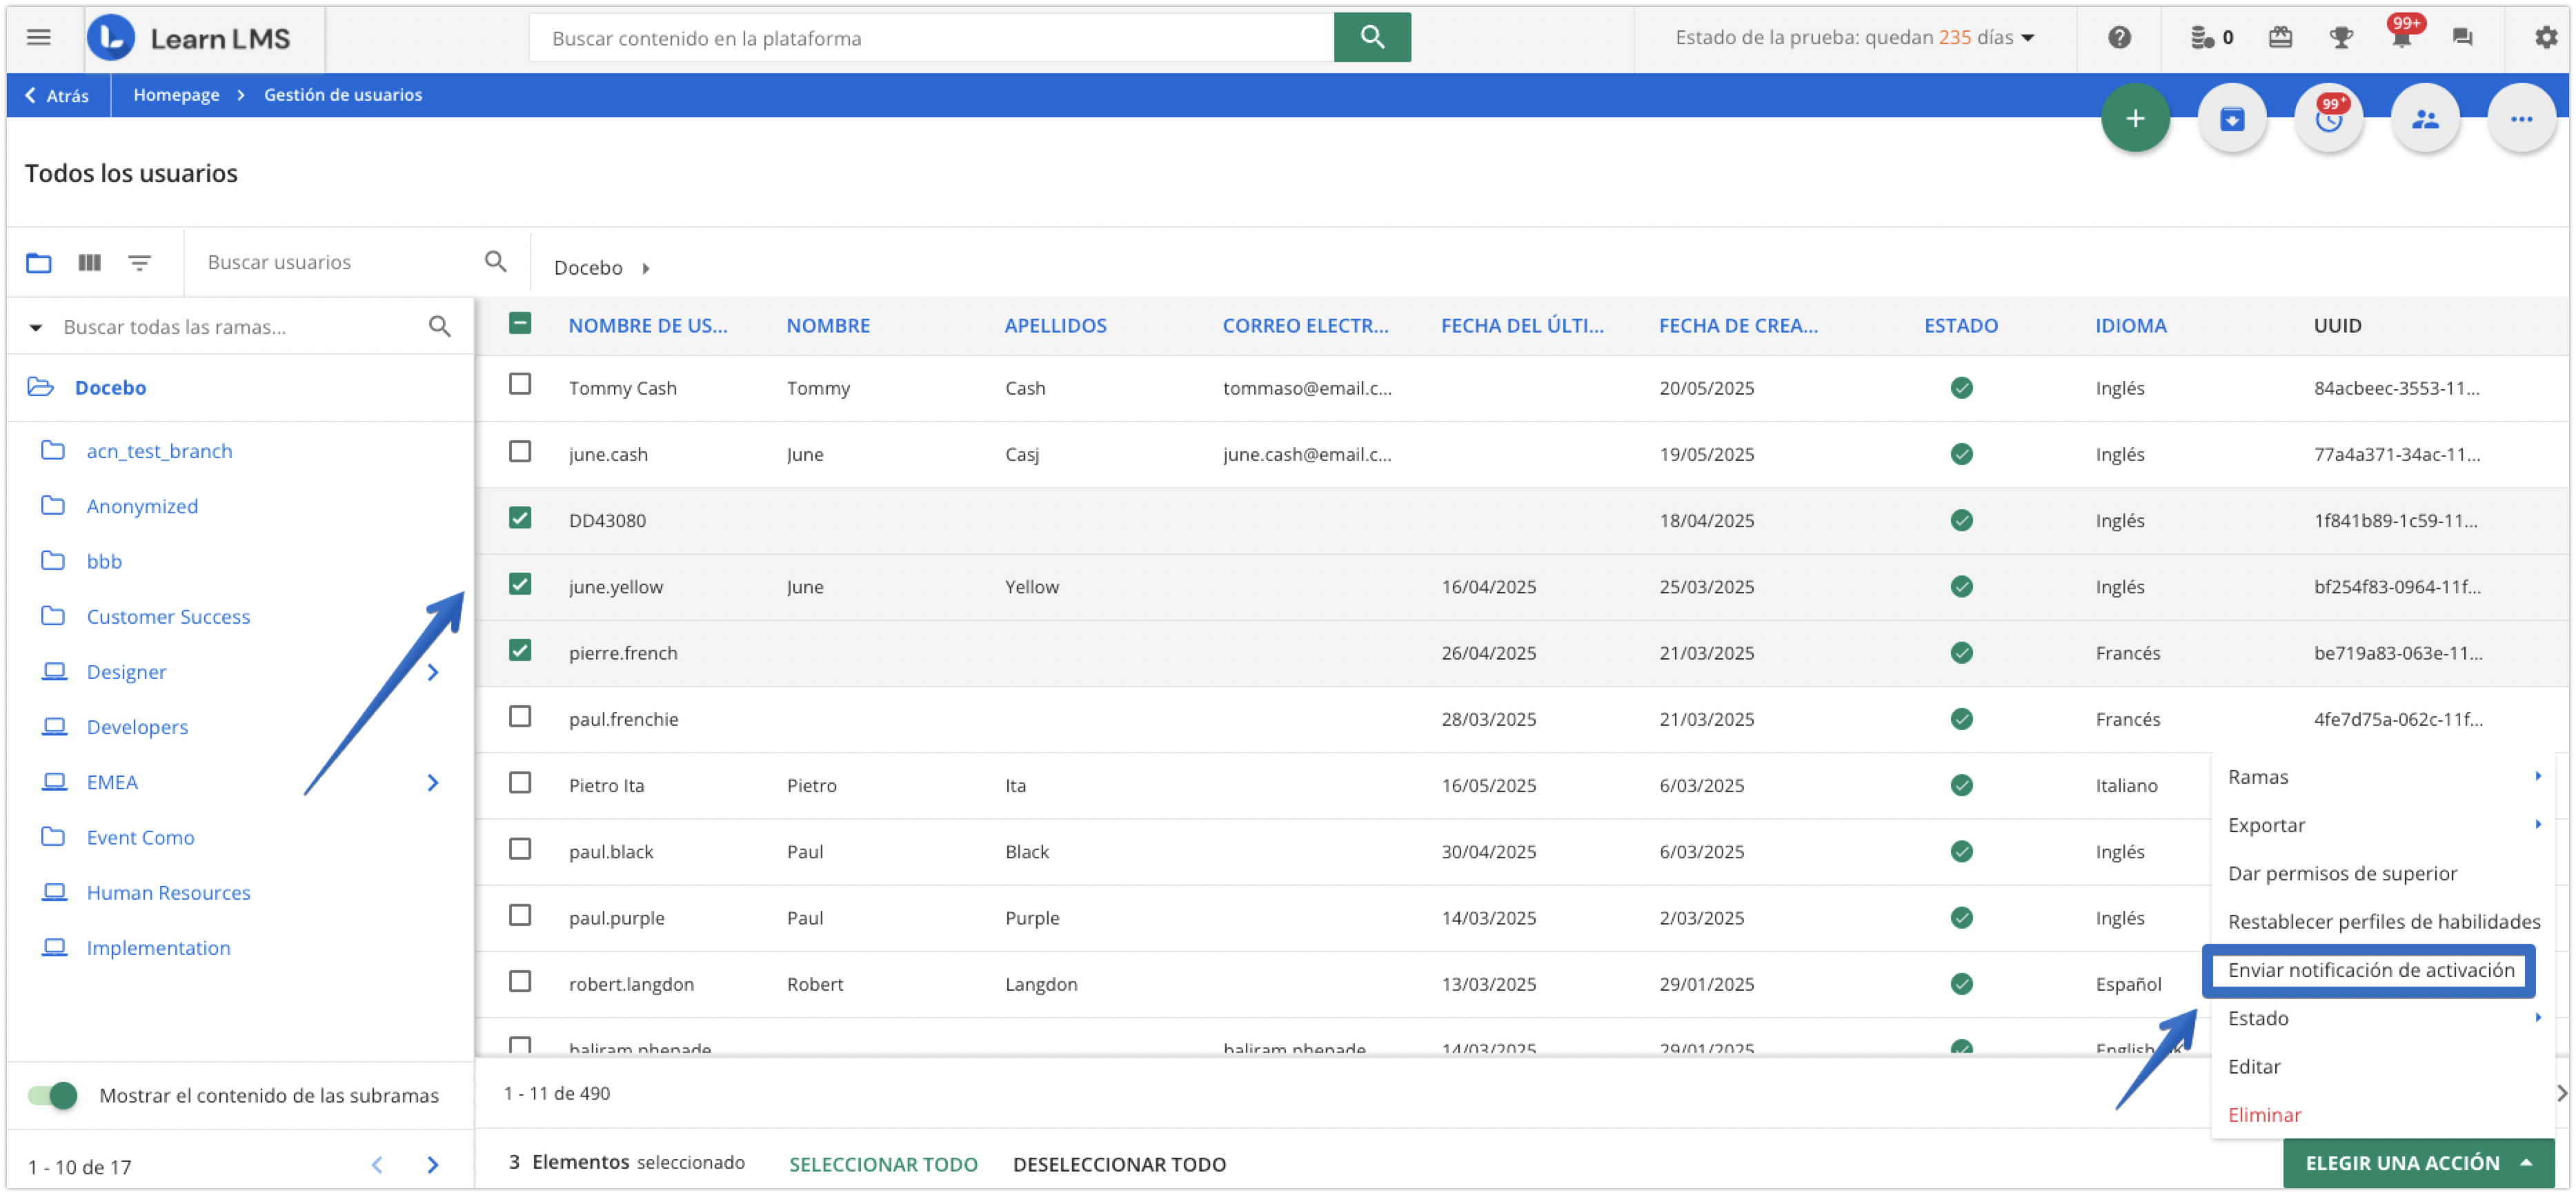Uncheck the DD43080 row checkbox
Screen dimensions: 2576x1195
[519, 517]
